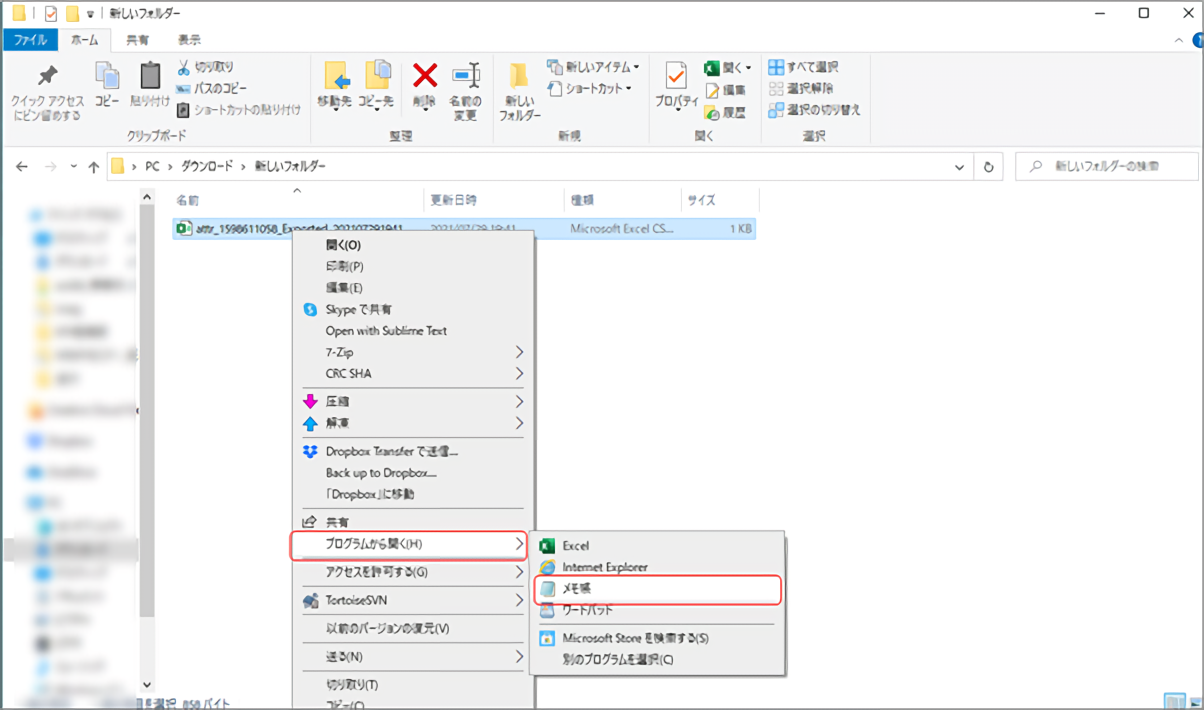The width and height of the screenshot is (1204, 710).
Task: Click Select All in ribbon
Action: tap(804, 67)
